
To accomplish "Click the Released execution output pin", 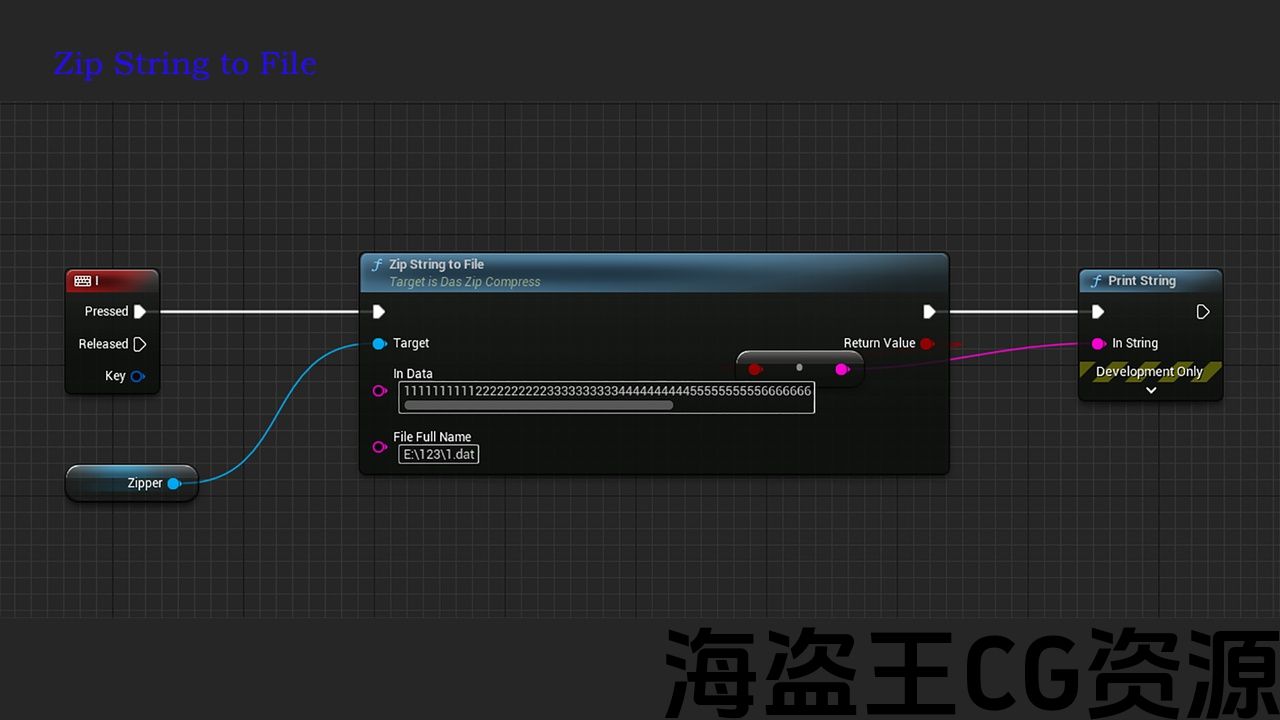I will coord(140,344).
